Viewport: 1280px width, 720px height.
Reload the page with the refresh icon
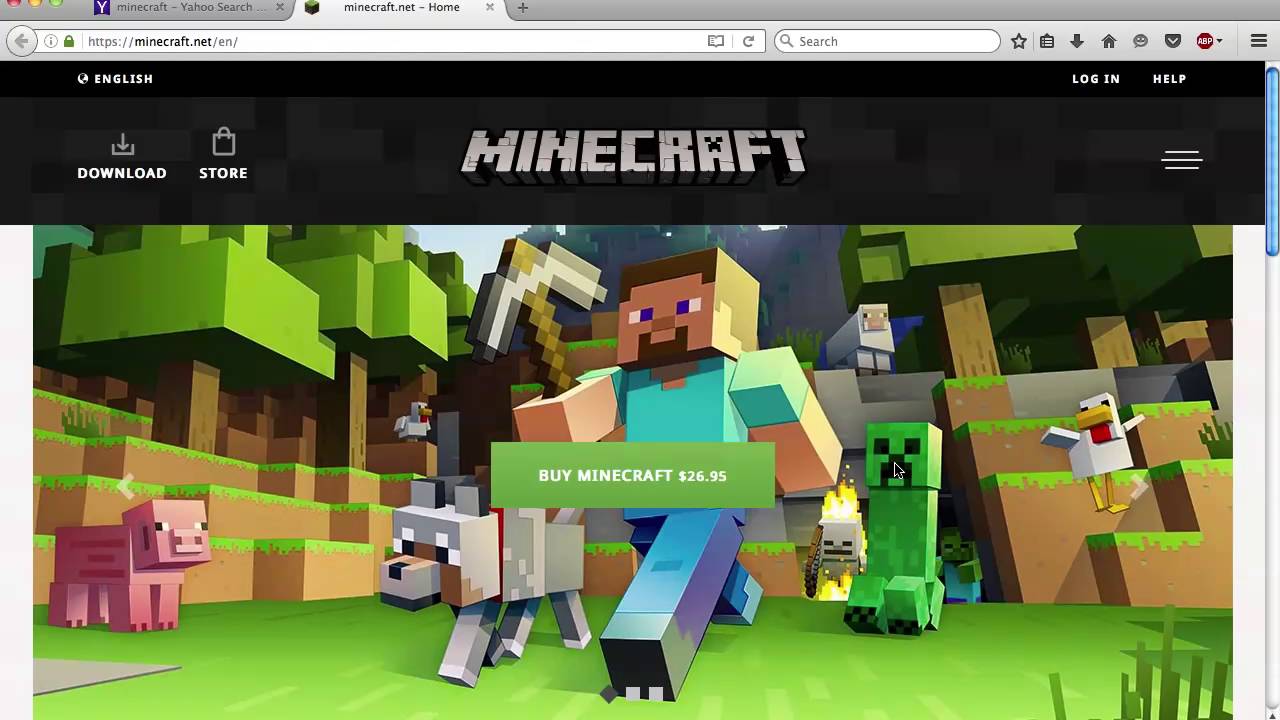pos(748,41)
